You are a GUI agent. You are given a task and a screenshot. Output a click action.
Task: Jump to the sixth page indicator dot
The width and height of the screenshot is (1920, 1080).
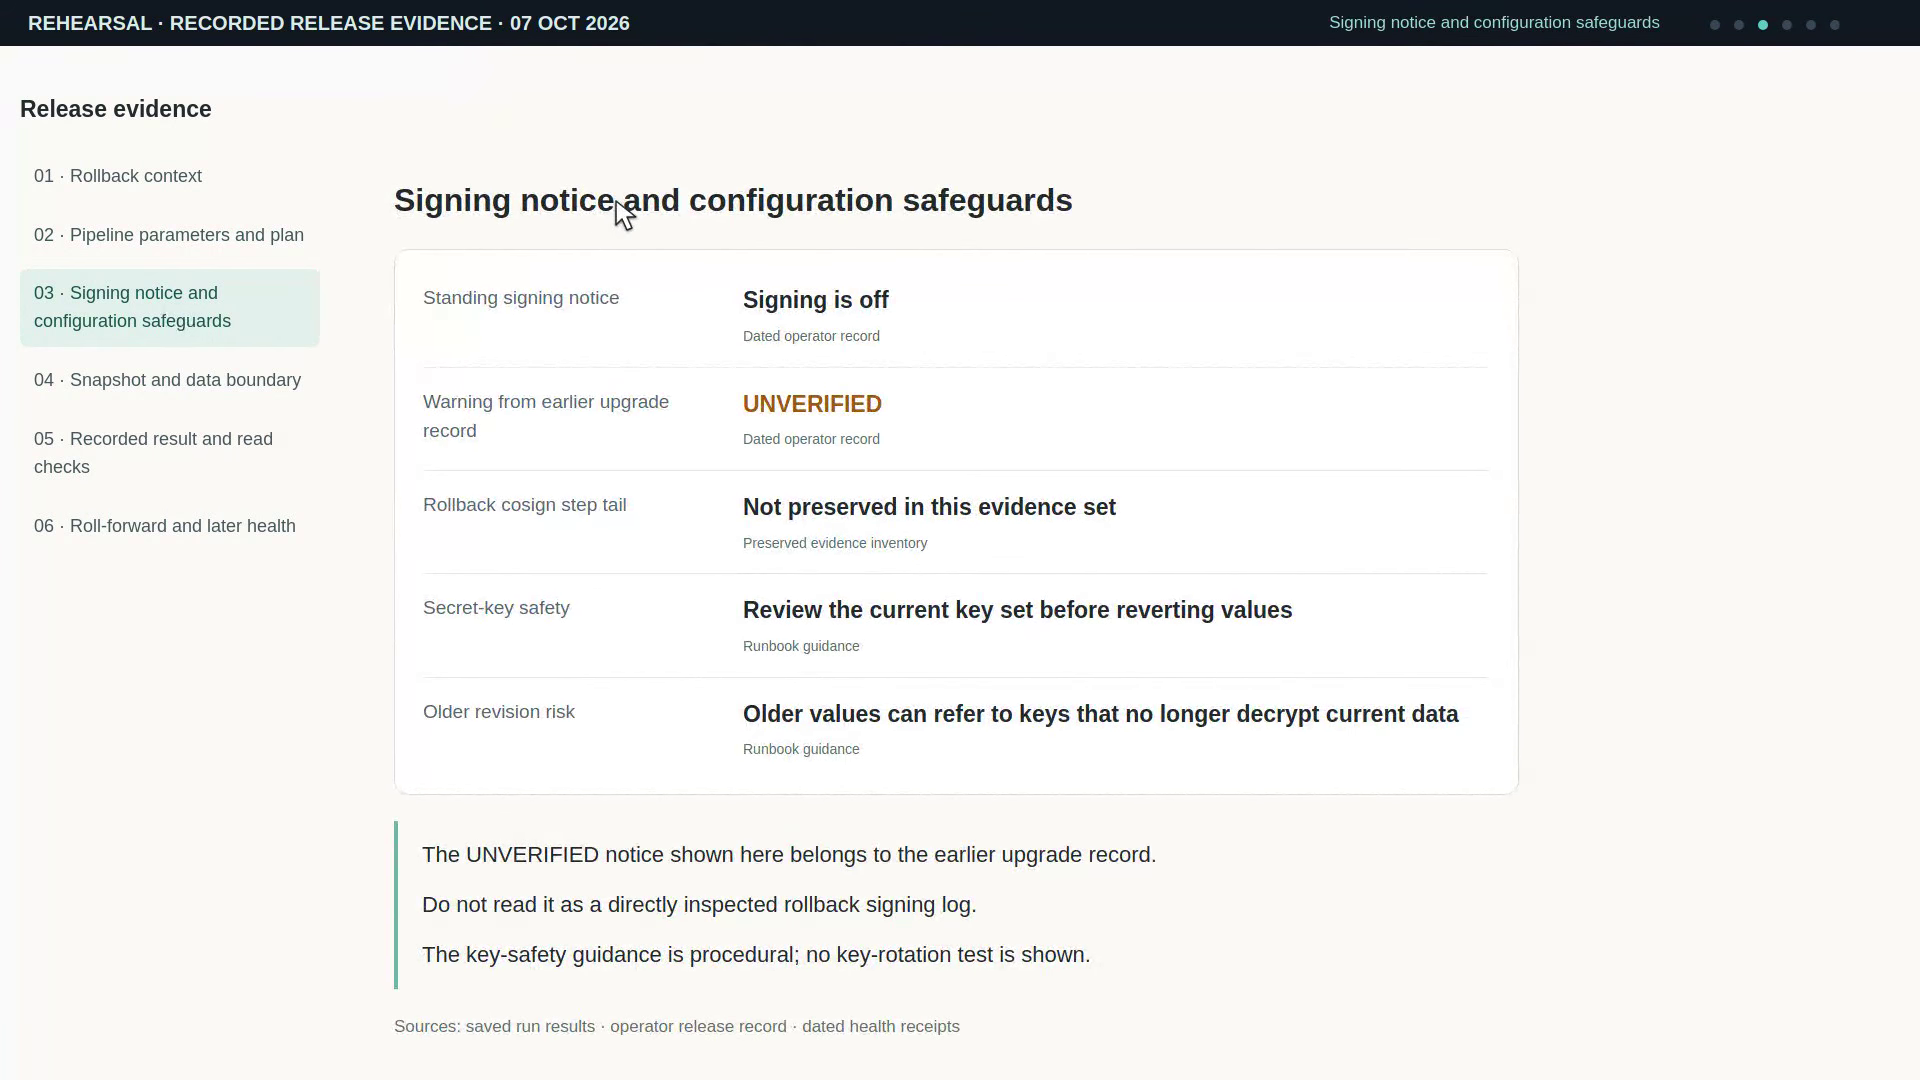[x=1835, y=25]
